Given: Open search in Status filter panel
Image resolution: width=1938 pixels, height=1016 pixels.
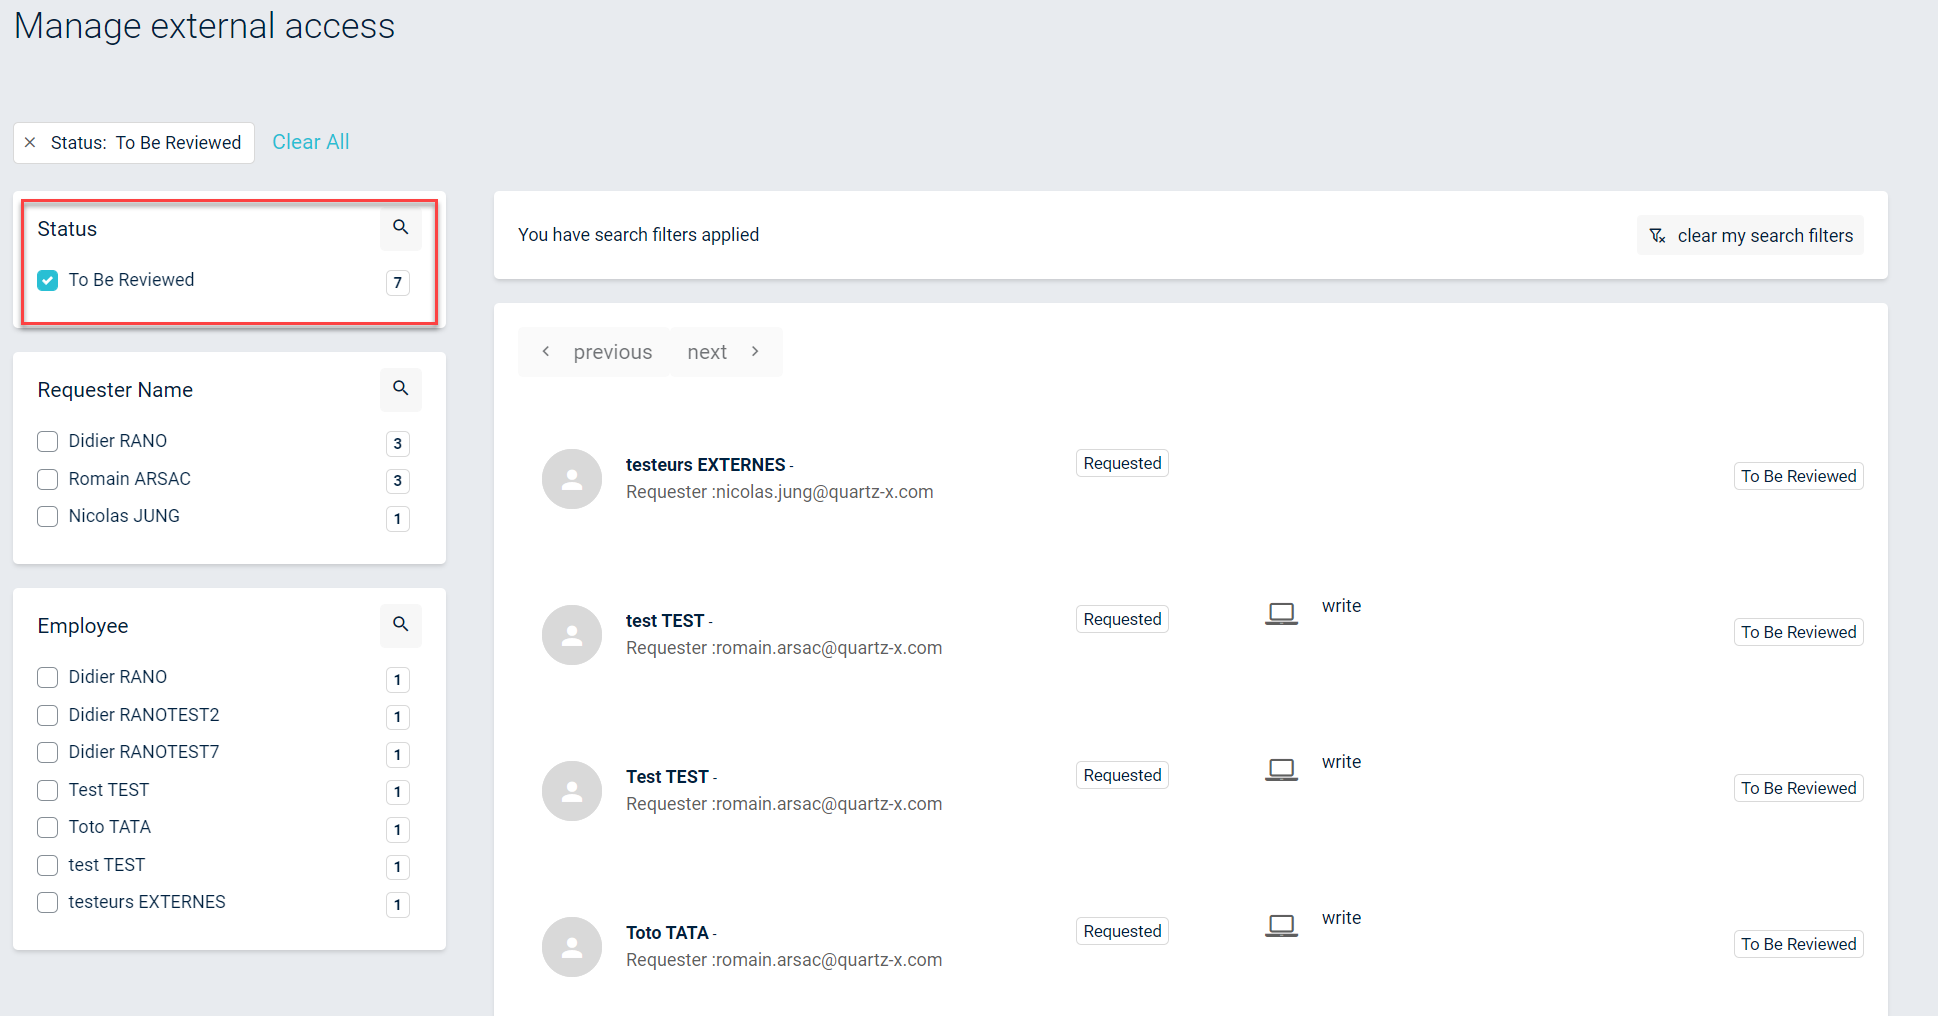Looking at the screenshot, I should click(400, 228).
